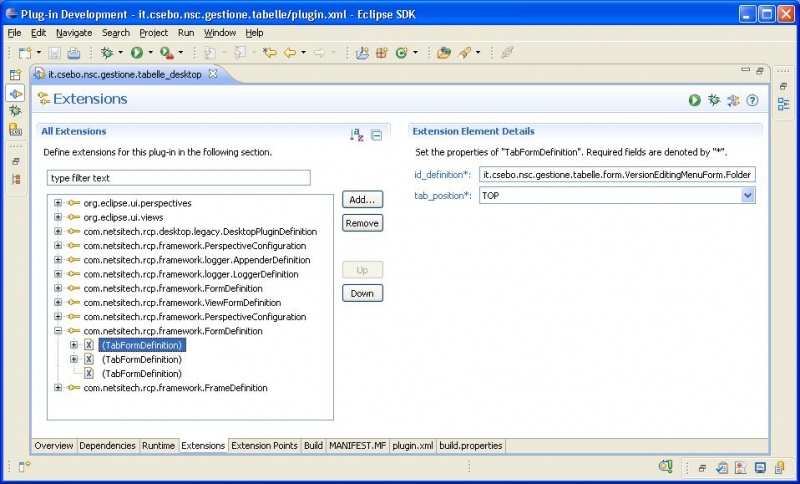
Task: Expand the org.eclipse.ui.perspectives node
Action: coord(58,203)
